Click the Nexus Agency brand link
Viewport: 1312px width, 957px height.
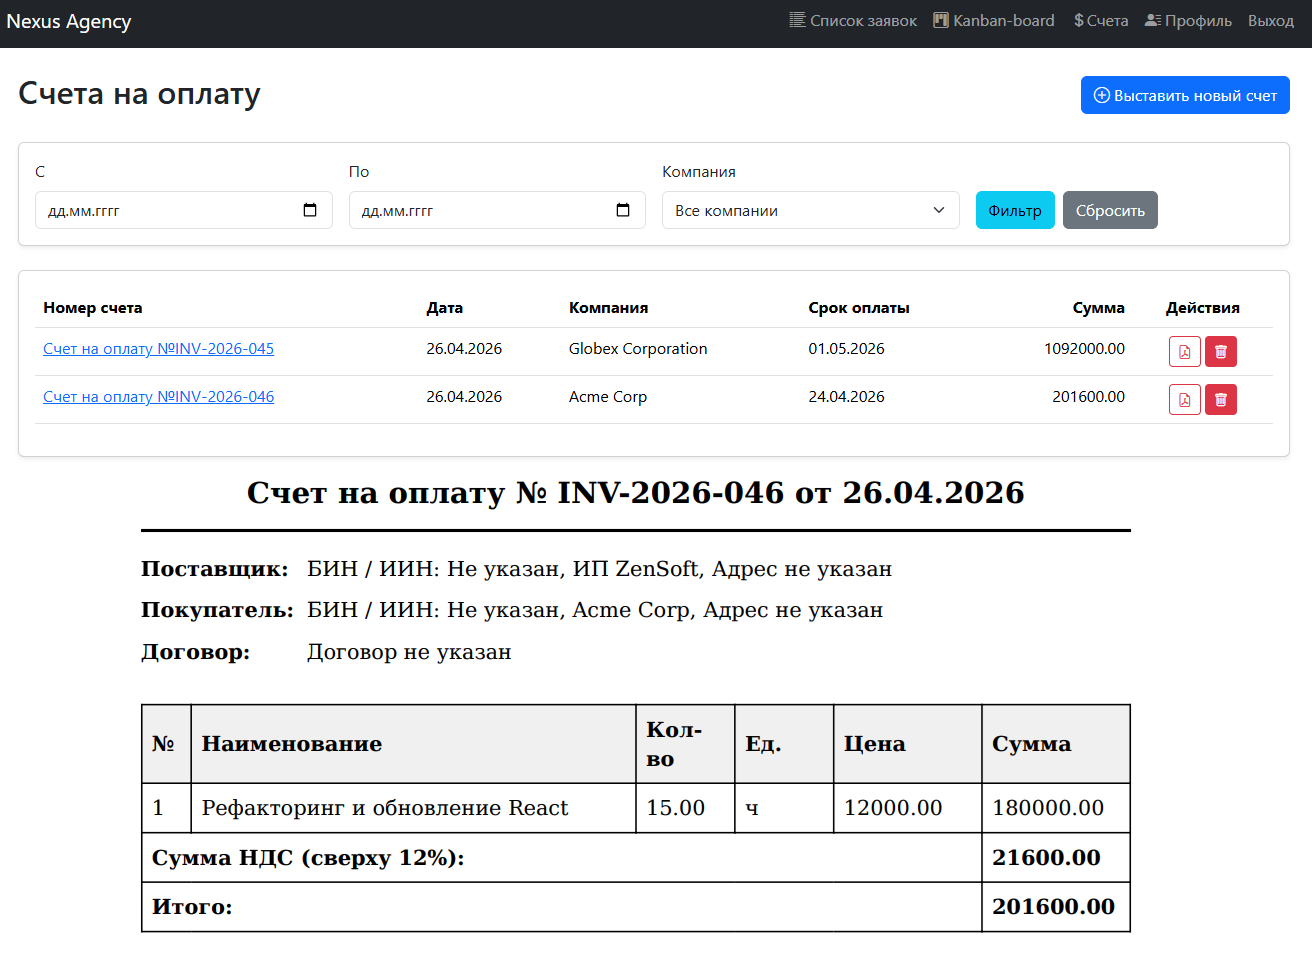[69, 21]
